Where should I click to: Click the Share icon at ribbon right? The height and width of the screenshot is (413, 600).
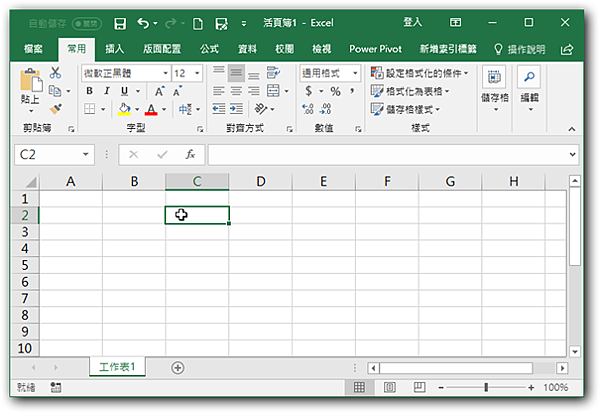point(567,49)
